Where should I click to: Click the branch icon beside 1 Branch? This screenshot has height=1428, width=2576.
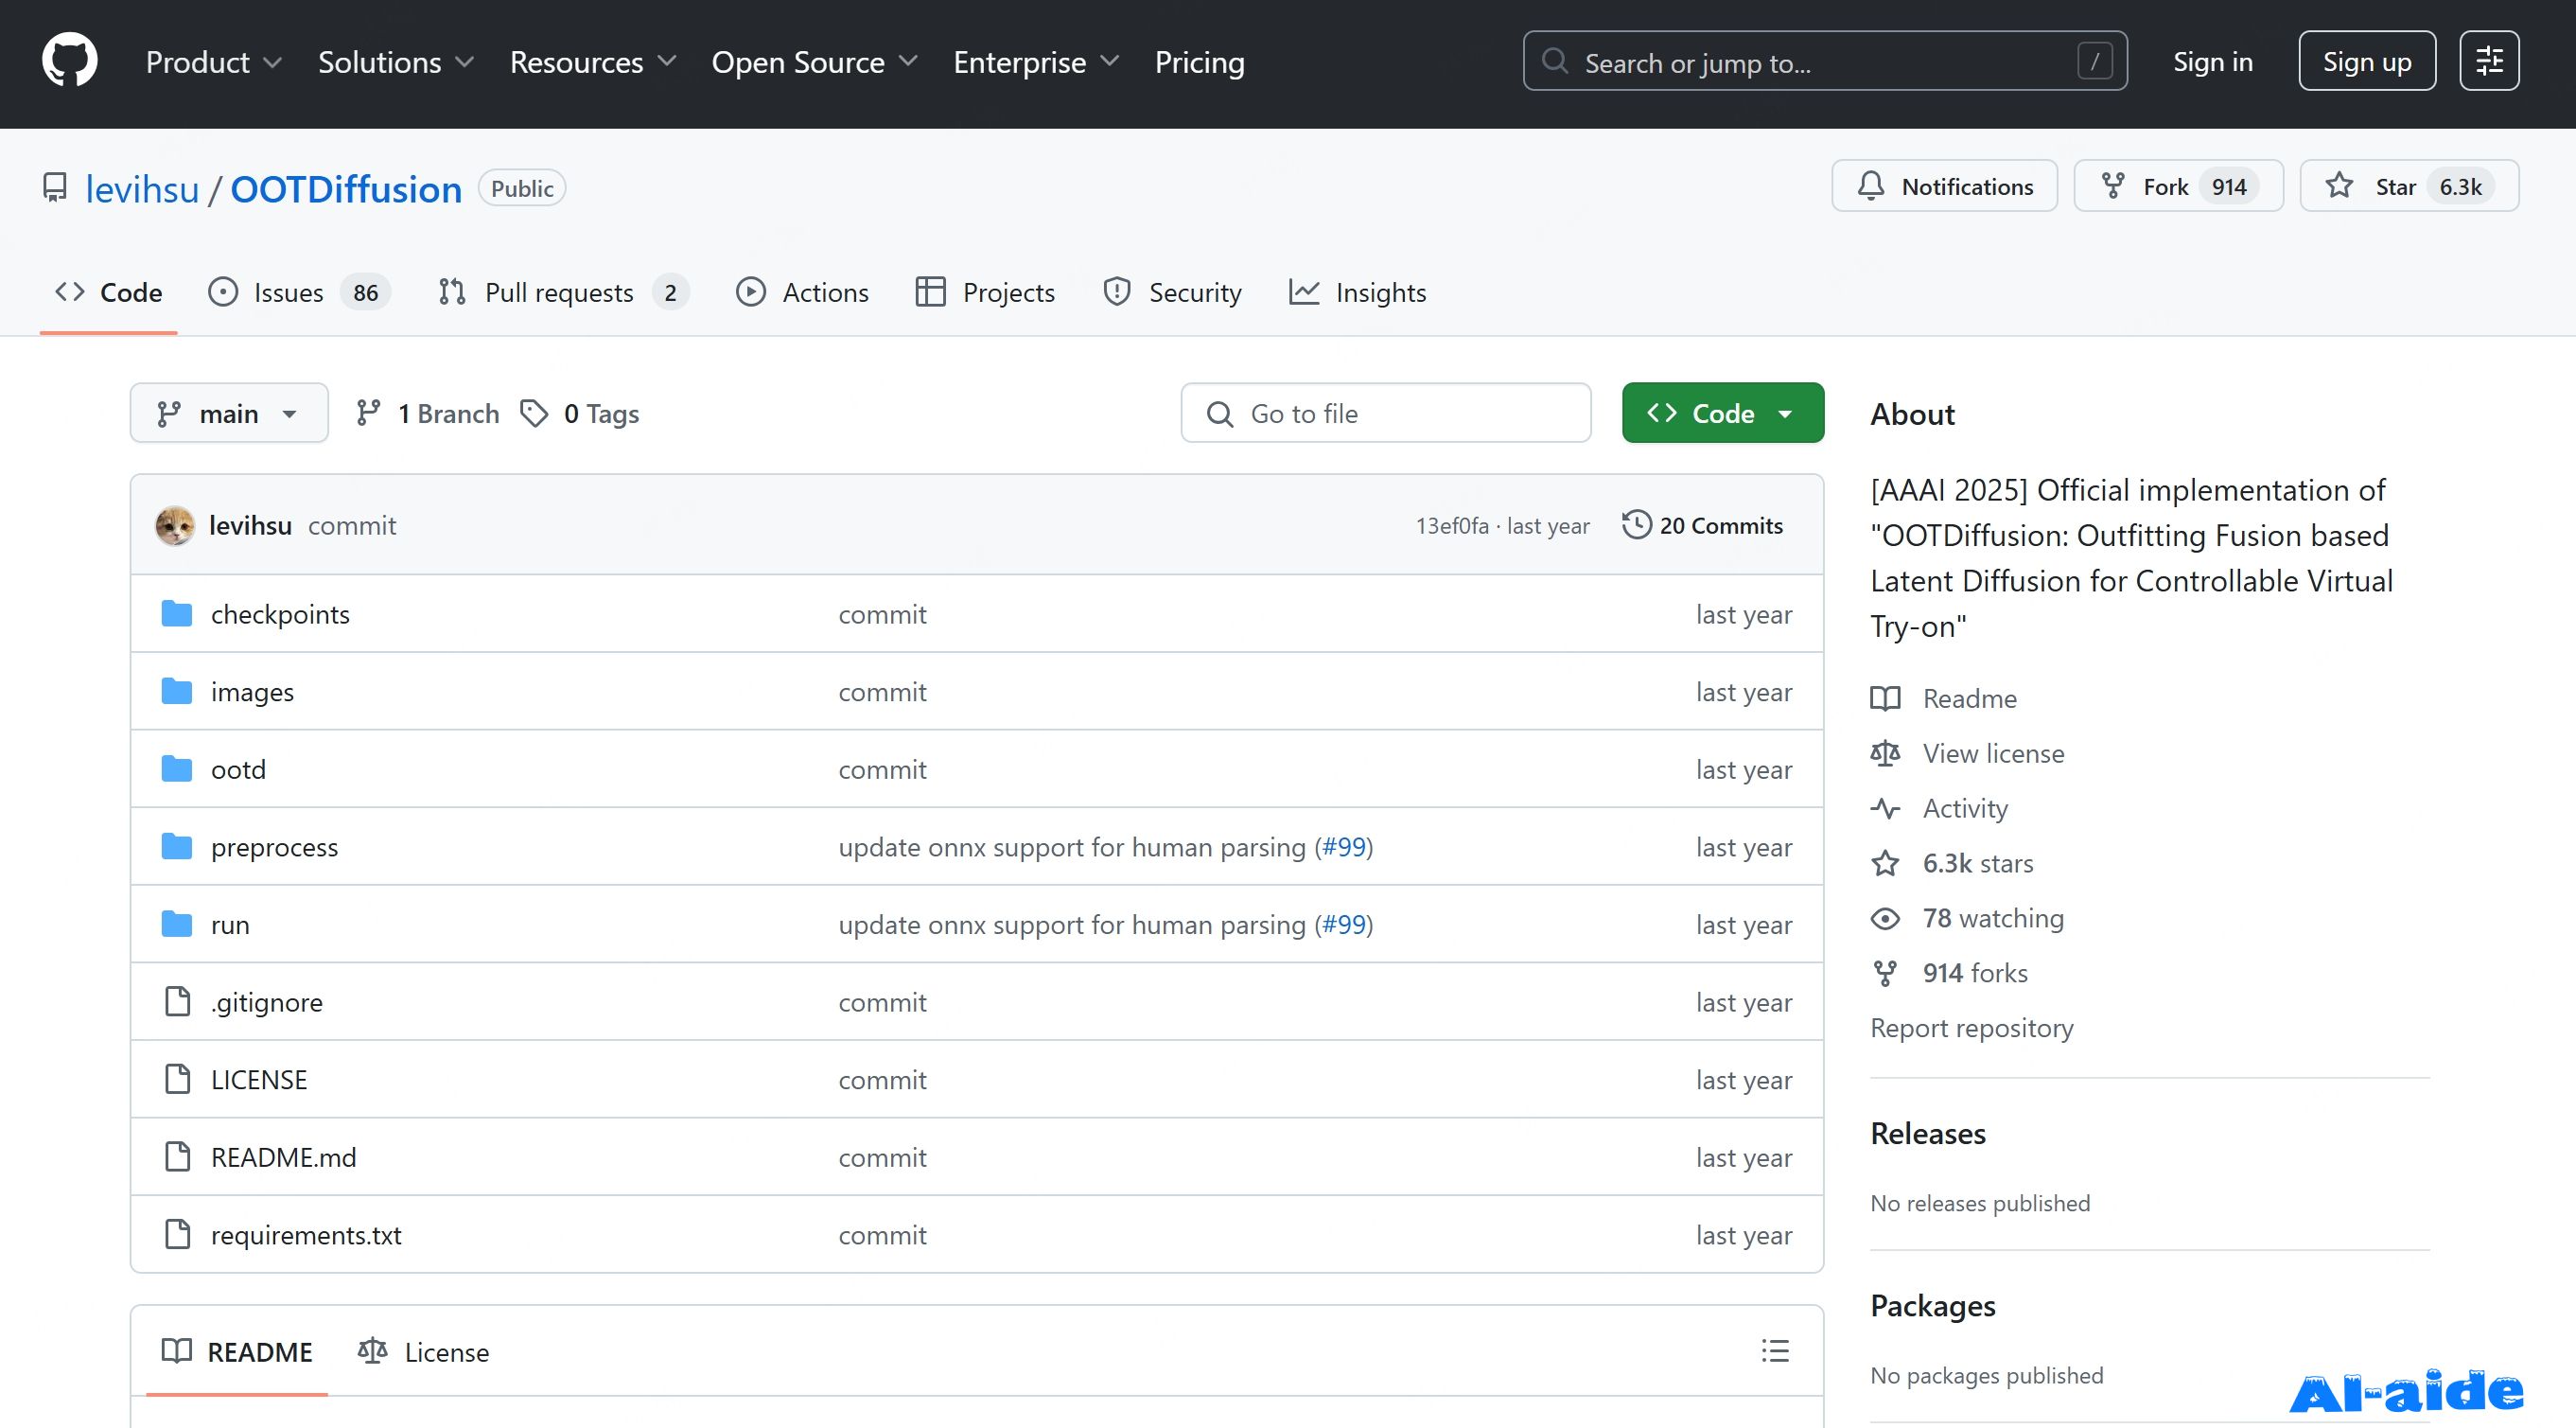pos(368,412)
